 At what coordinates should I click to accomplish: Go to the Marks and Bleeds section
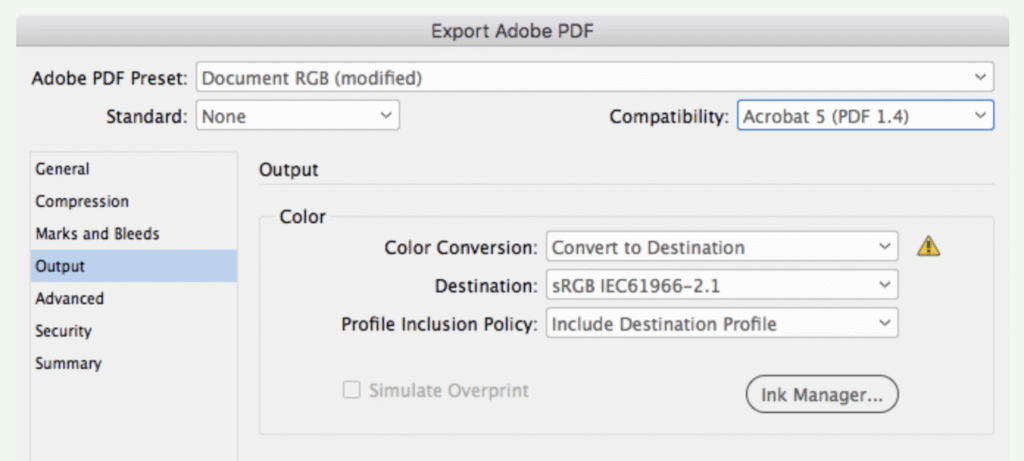pos(97,234)
